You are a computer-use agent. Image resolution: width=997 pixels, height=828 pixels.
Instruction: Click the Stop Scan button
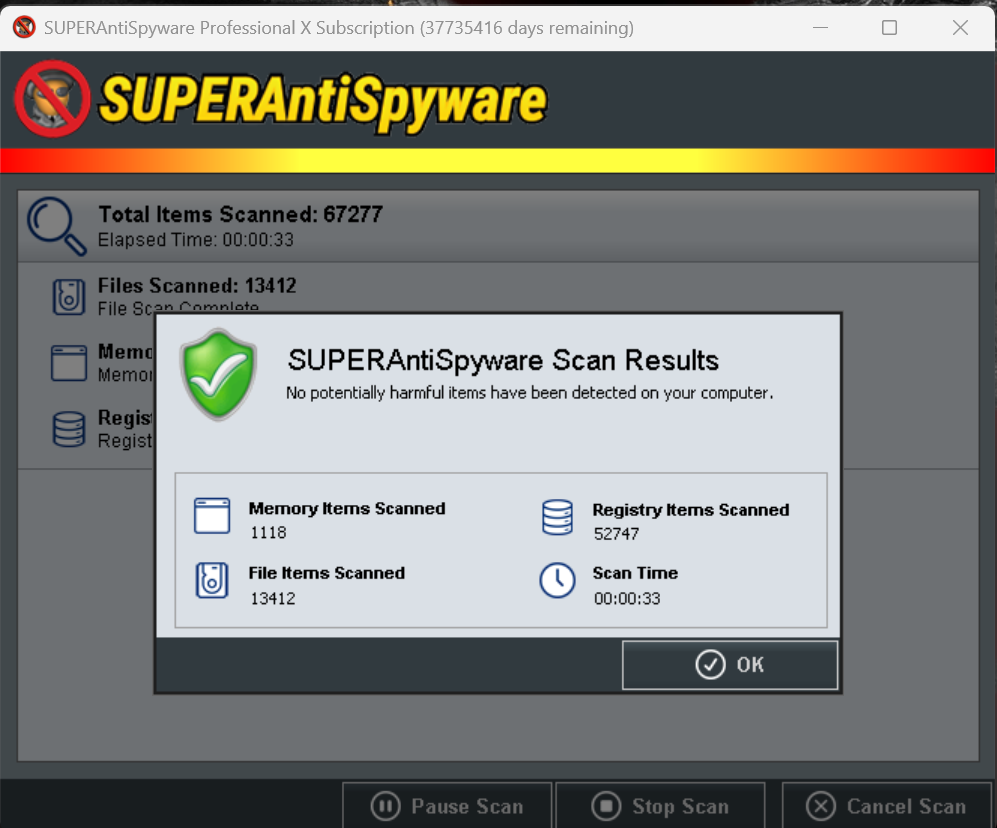click(660, 806)
